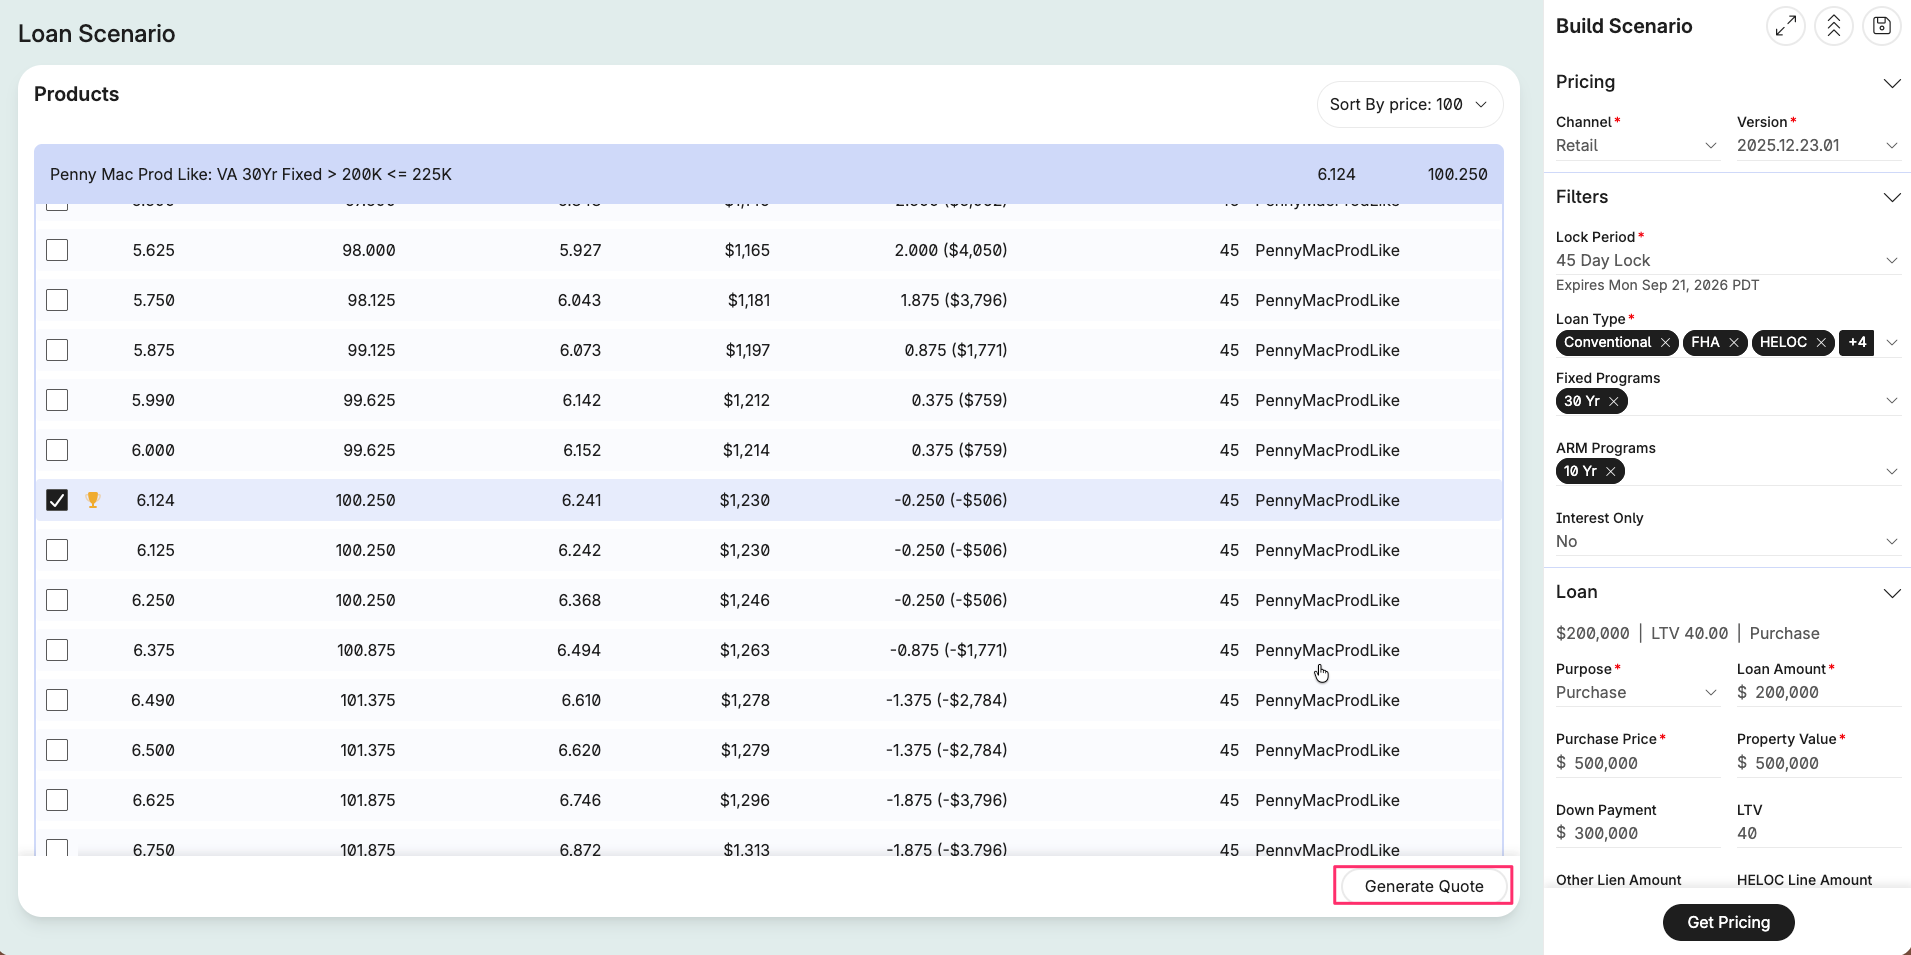Uncheck the selected 6.124 rate row
Viewport: 1911px width, 955px height.
click(57, 500)
